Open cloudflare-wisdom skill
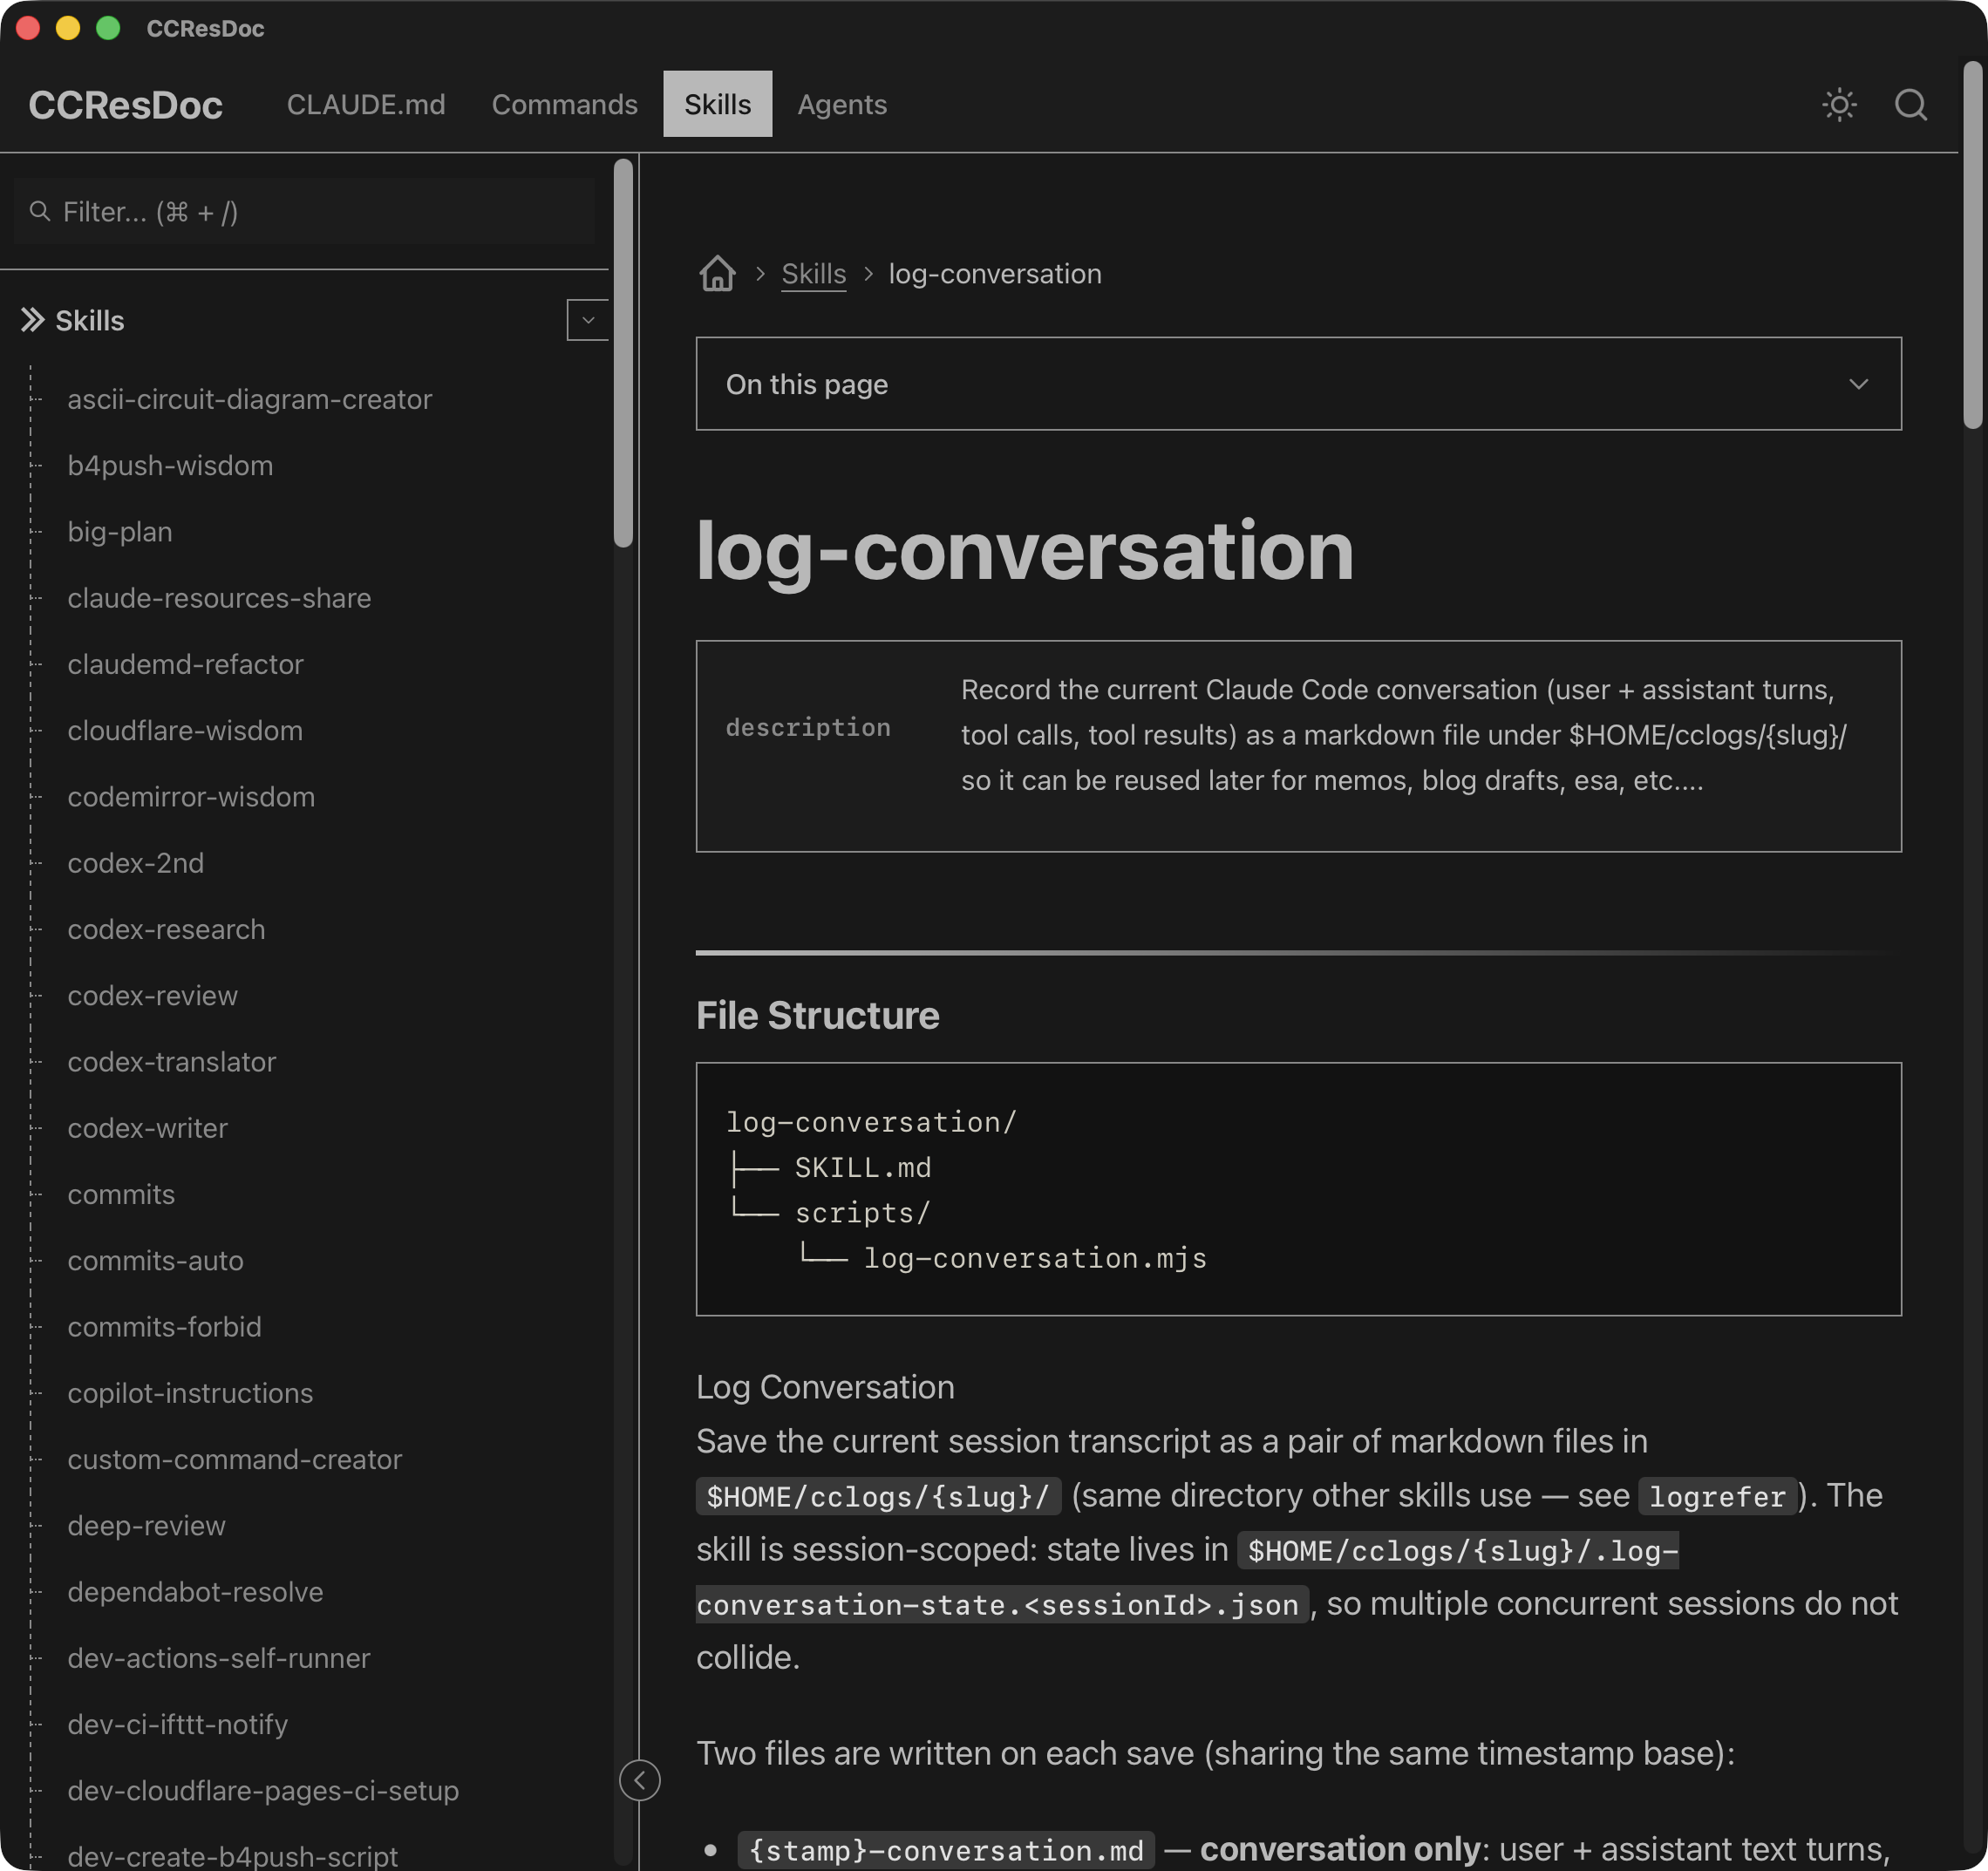The height and width of the screenshot is (1871, 1988). click(185, 730)
